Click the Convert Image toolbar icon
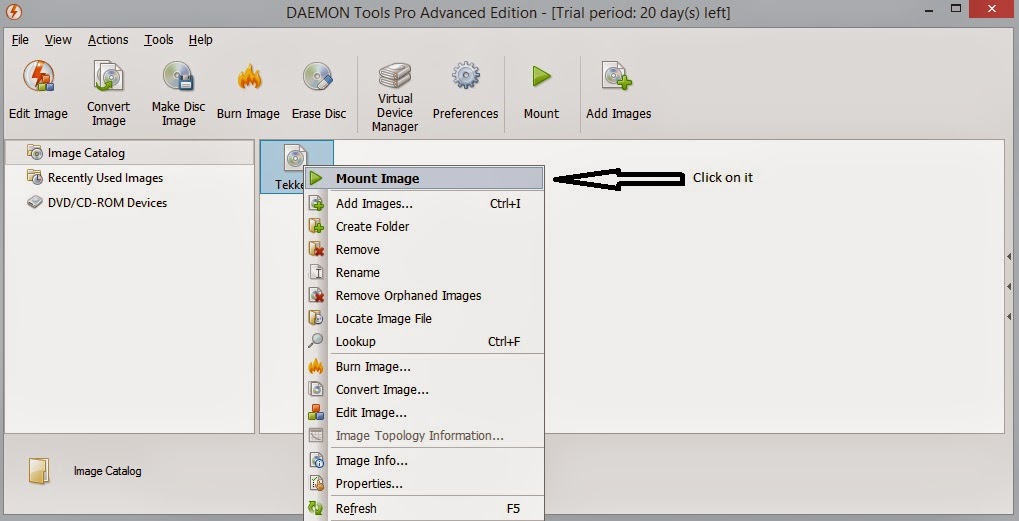Image resolution: width=1019 pixels, height=521 pixels. click(108, 77)
